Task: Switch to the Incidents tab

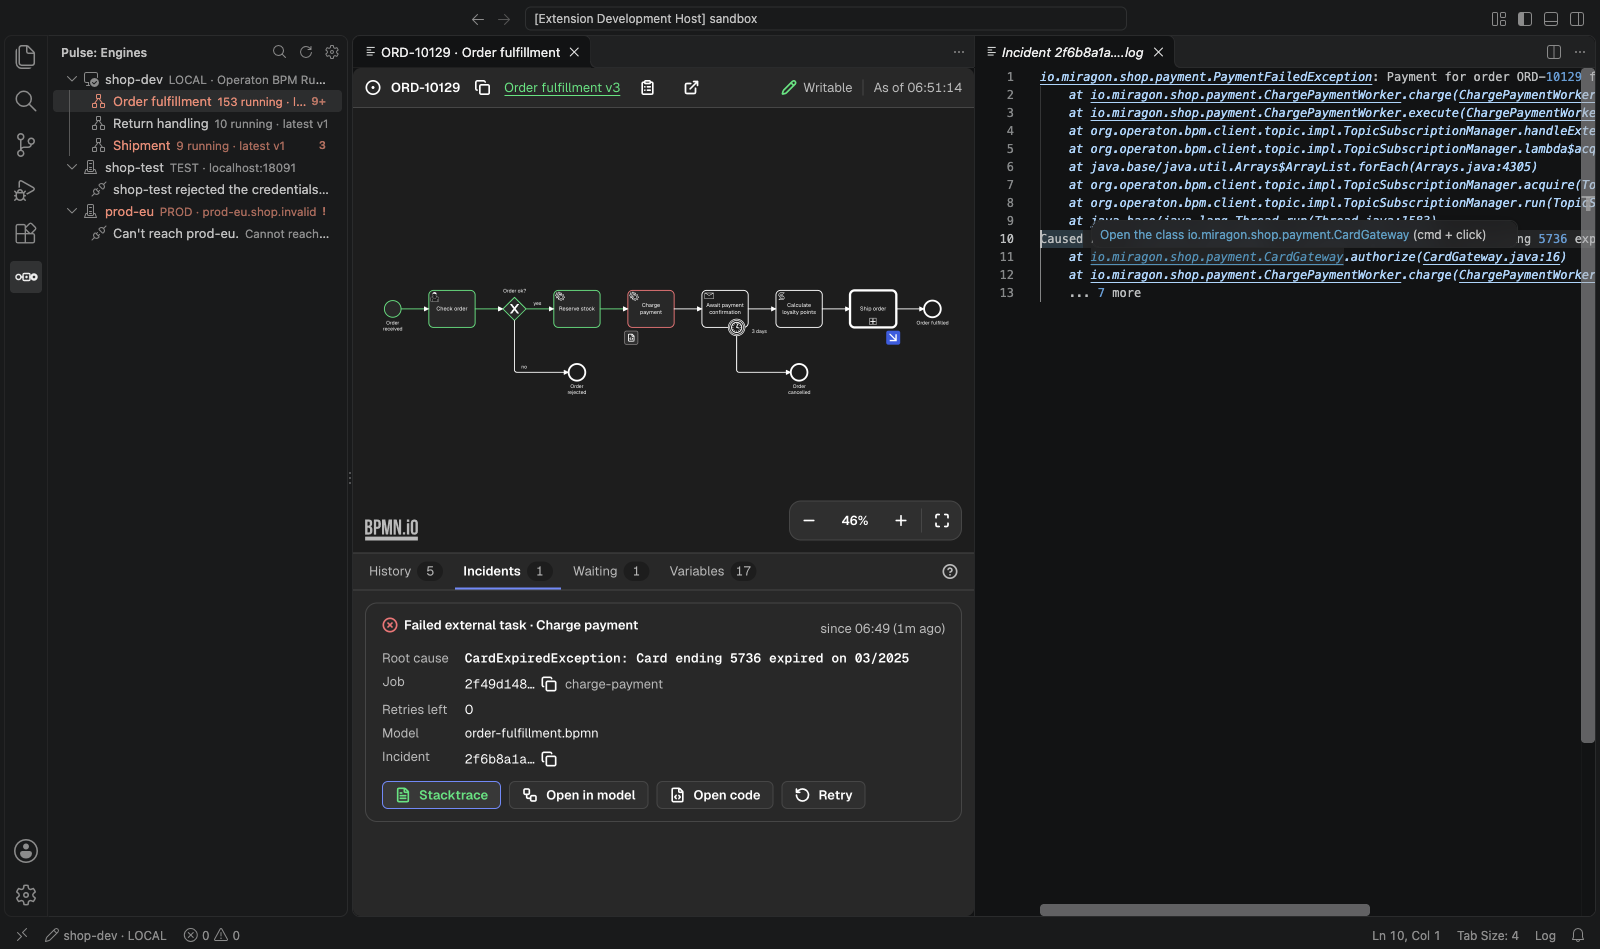Action: [x=507, y=572]
